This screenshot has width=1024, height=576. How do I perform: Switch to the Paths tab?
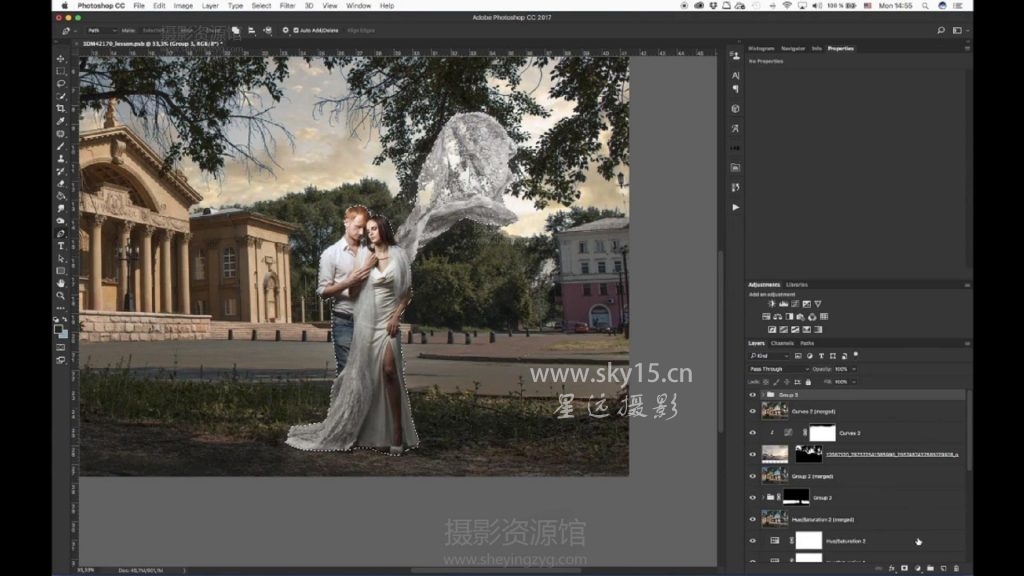click(807, 344)
